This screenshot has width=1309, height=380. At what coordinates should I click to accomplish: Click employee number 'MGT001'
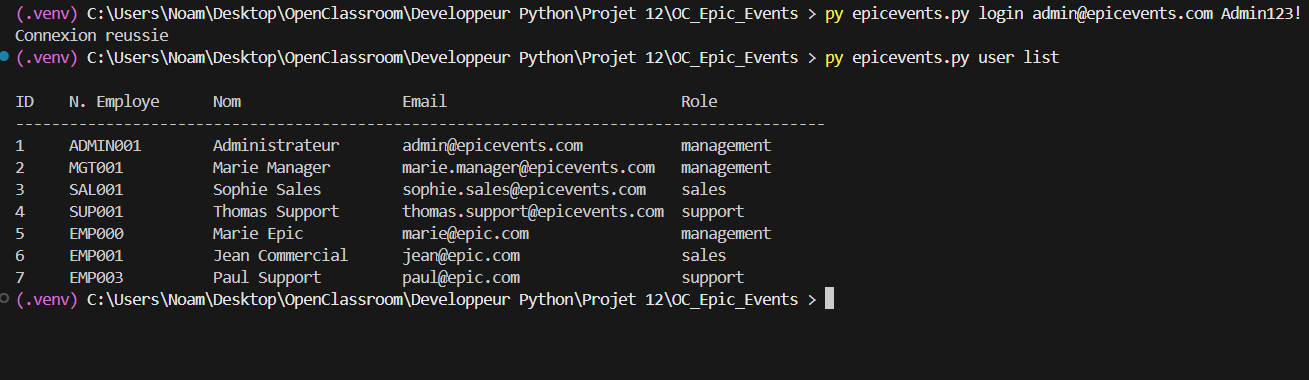click(96, 168)
